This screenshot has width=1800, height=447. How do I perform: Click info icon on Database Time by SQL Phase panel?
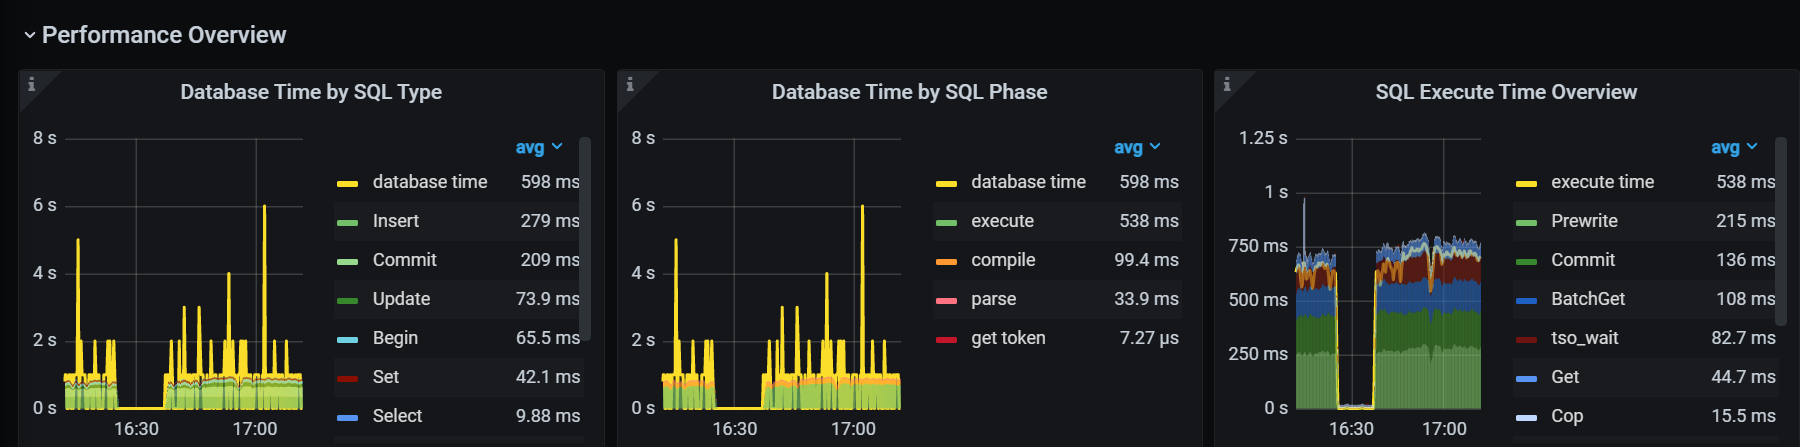click(x=630, y=84)
